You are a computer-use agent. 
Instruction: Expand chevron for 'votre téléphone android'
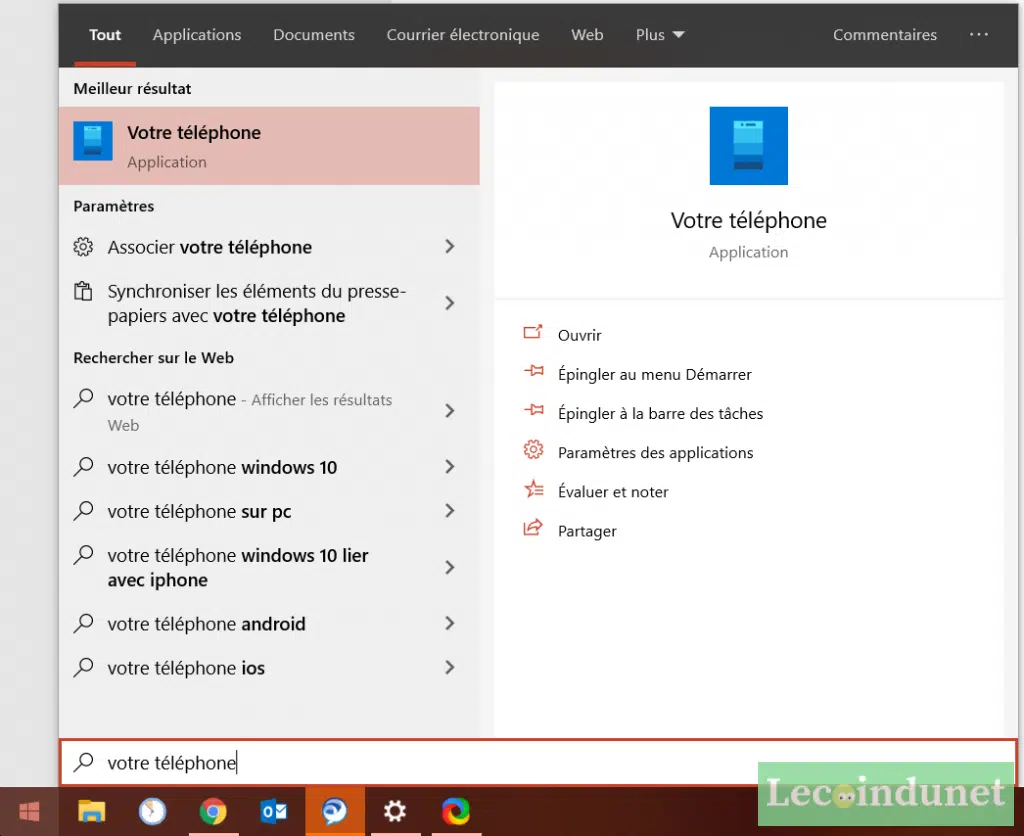click(x=450, y=623)
